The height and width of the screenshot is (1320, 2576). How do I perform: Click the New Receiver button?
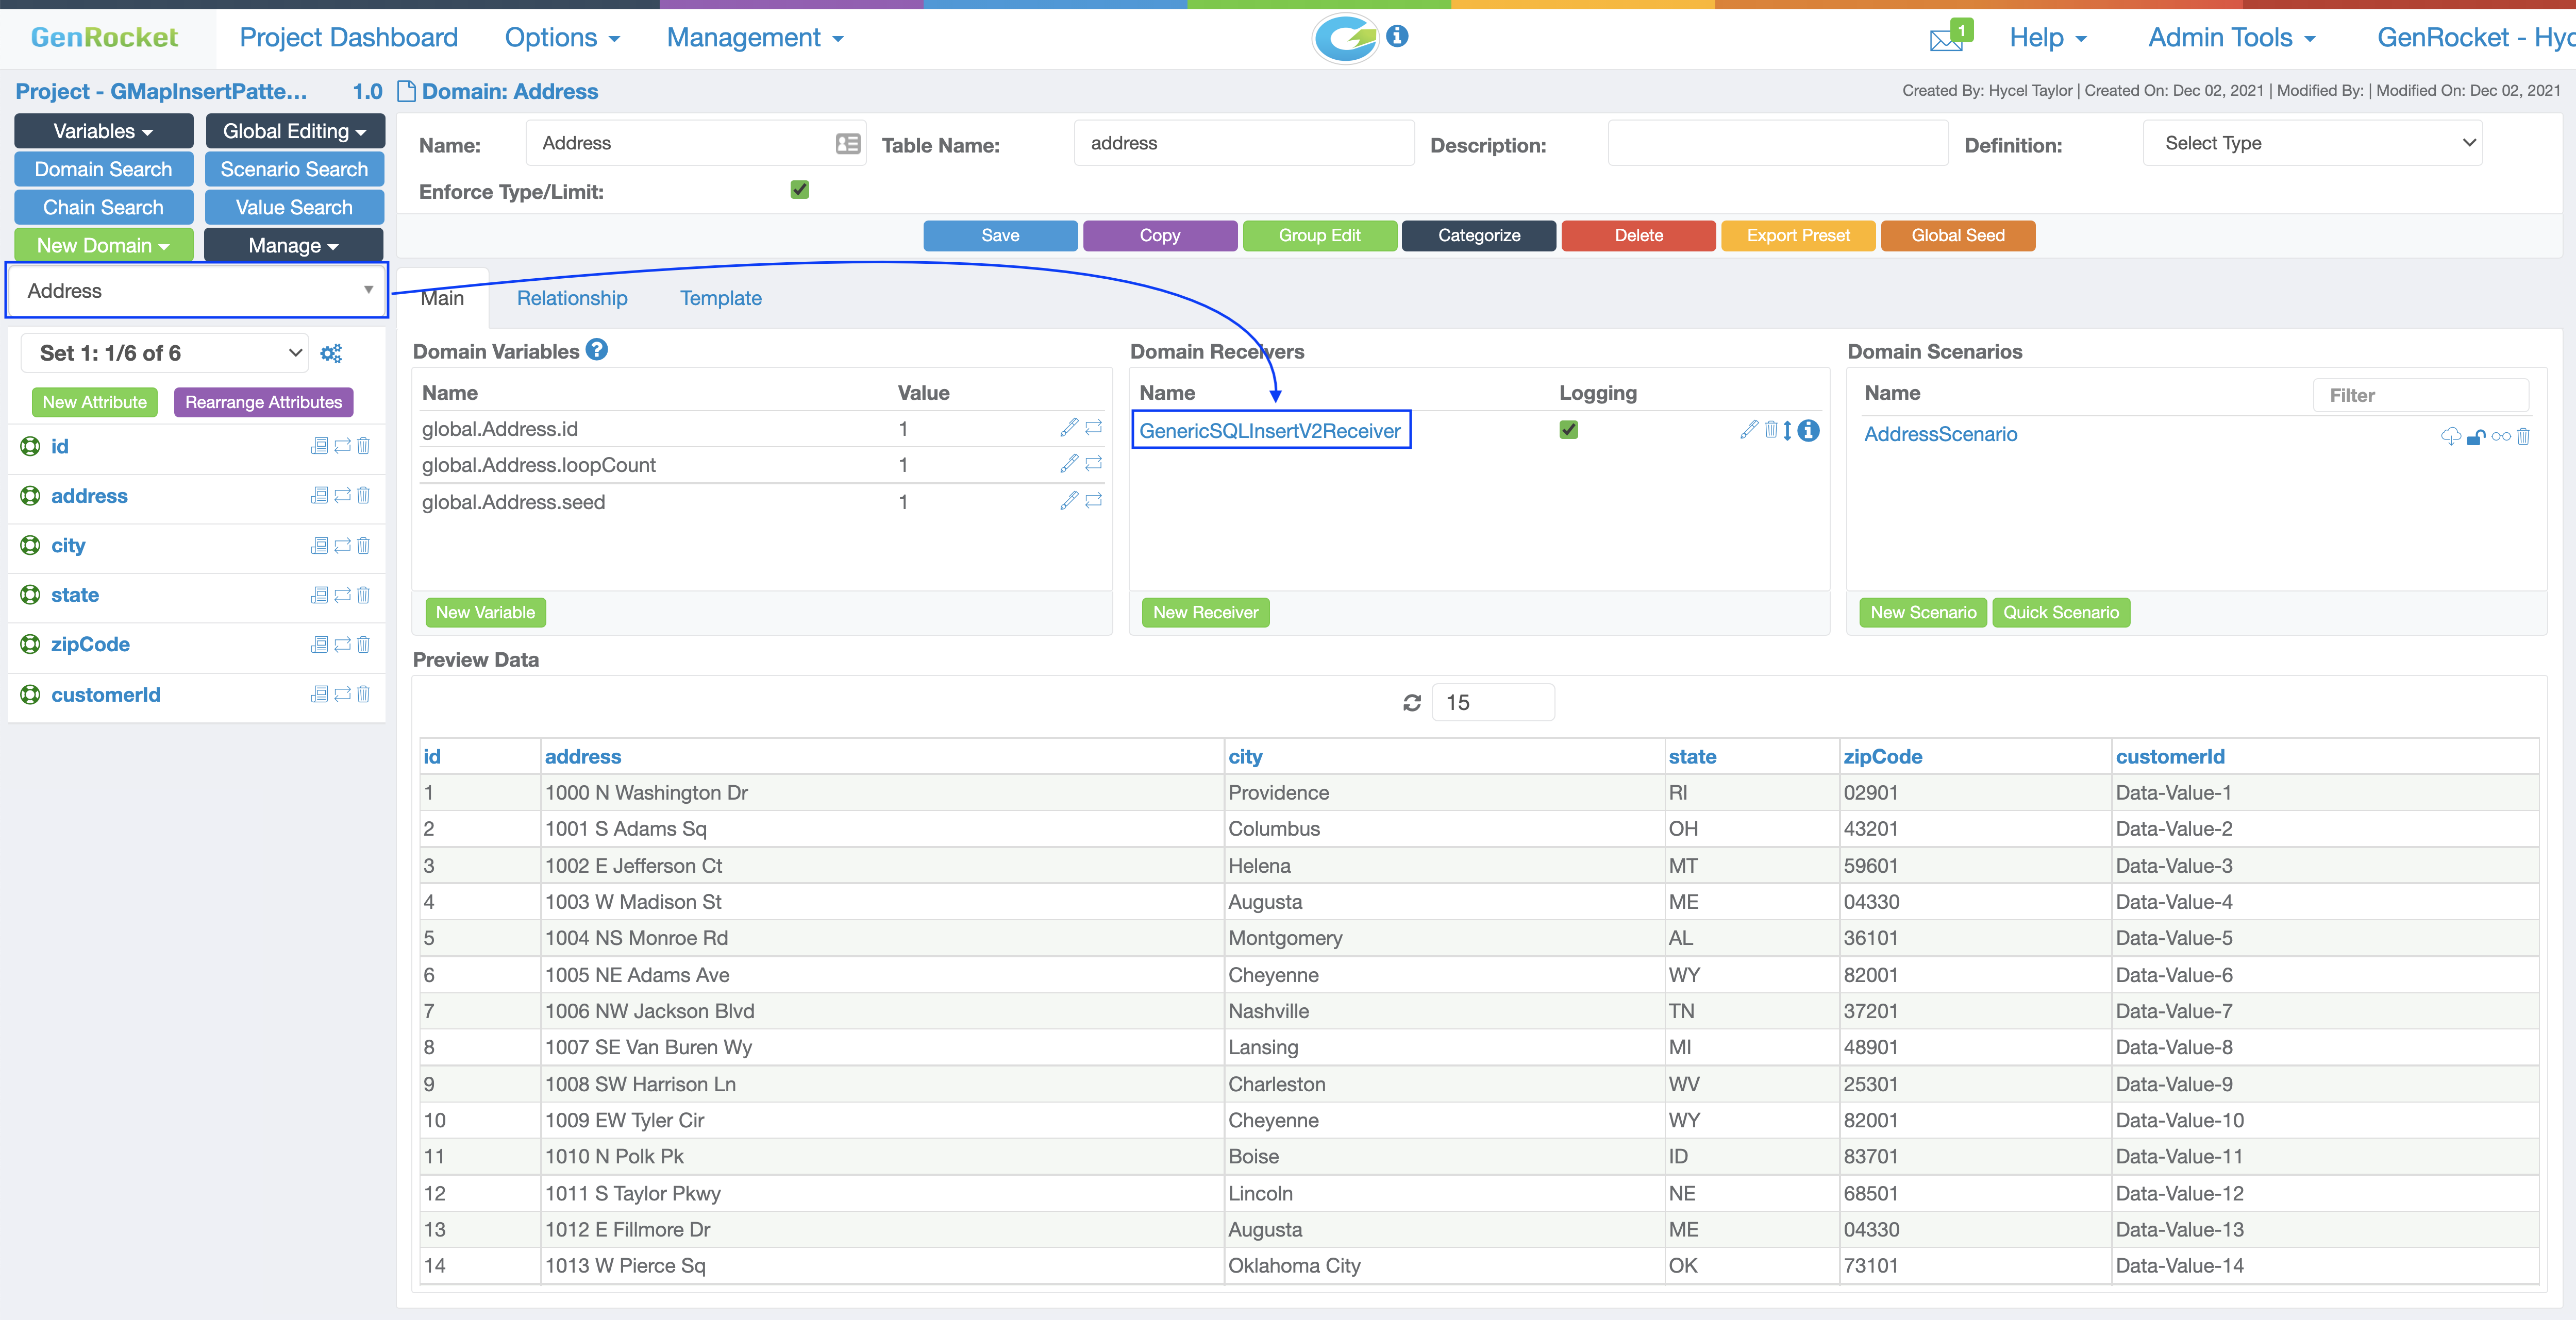coord(1204,612)
